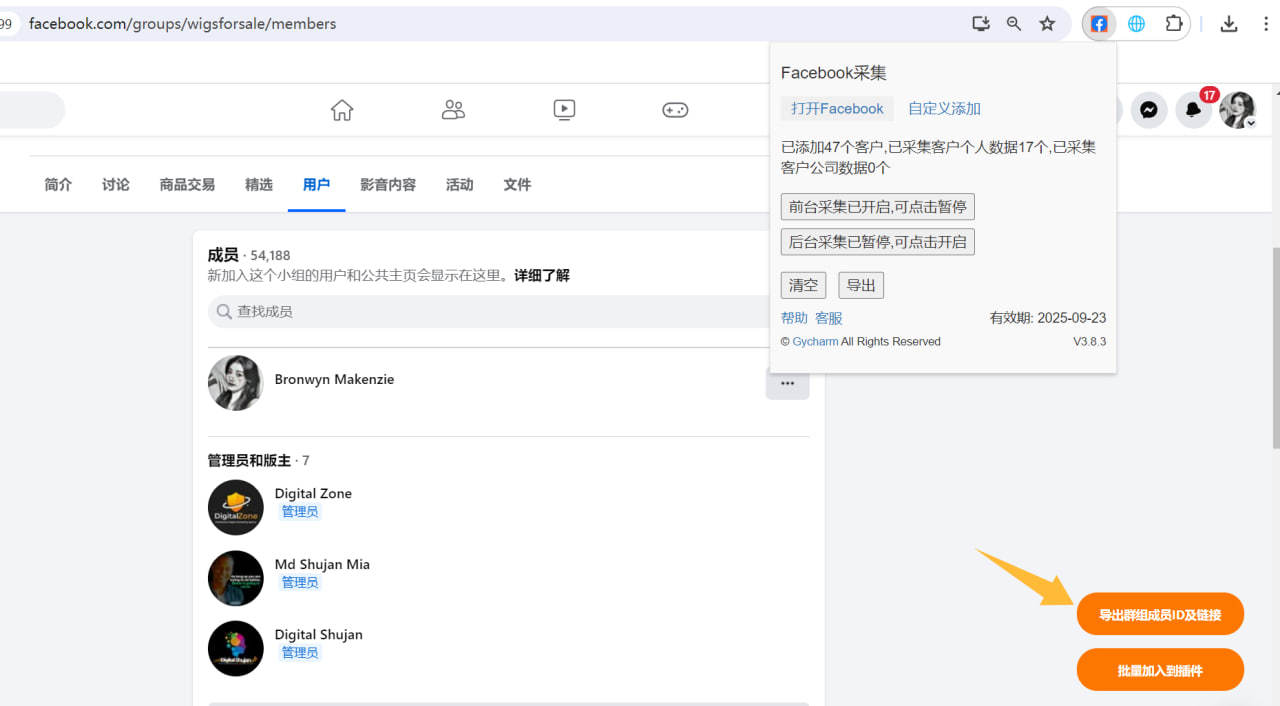Click three-dot options for Bronwyn Makenzie

[787, 383]
